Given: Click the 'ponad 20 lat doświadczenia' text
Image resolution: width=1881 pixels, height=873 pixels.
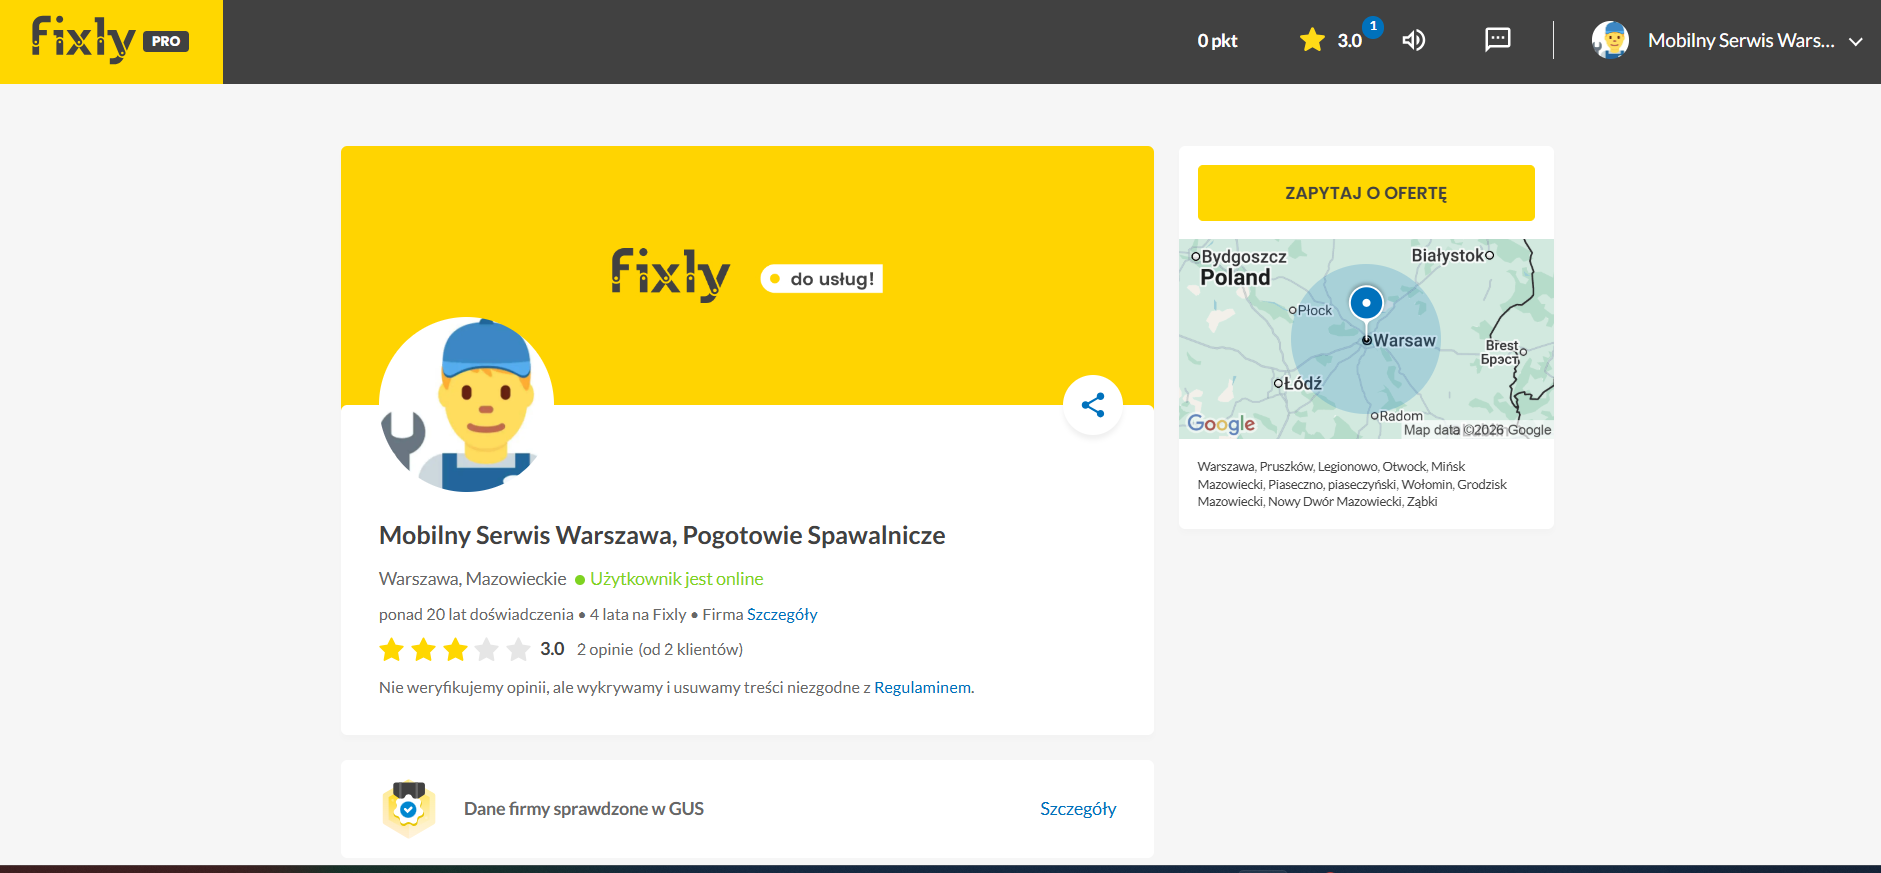Looking at the screenshot, I should click(476, 614).
